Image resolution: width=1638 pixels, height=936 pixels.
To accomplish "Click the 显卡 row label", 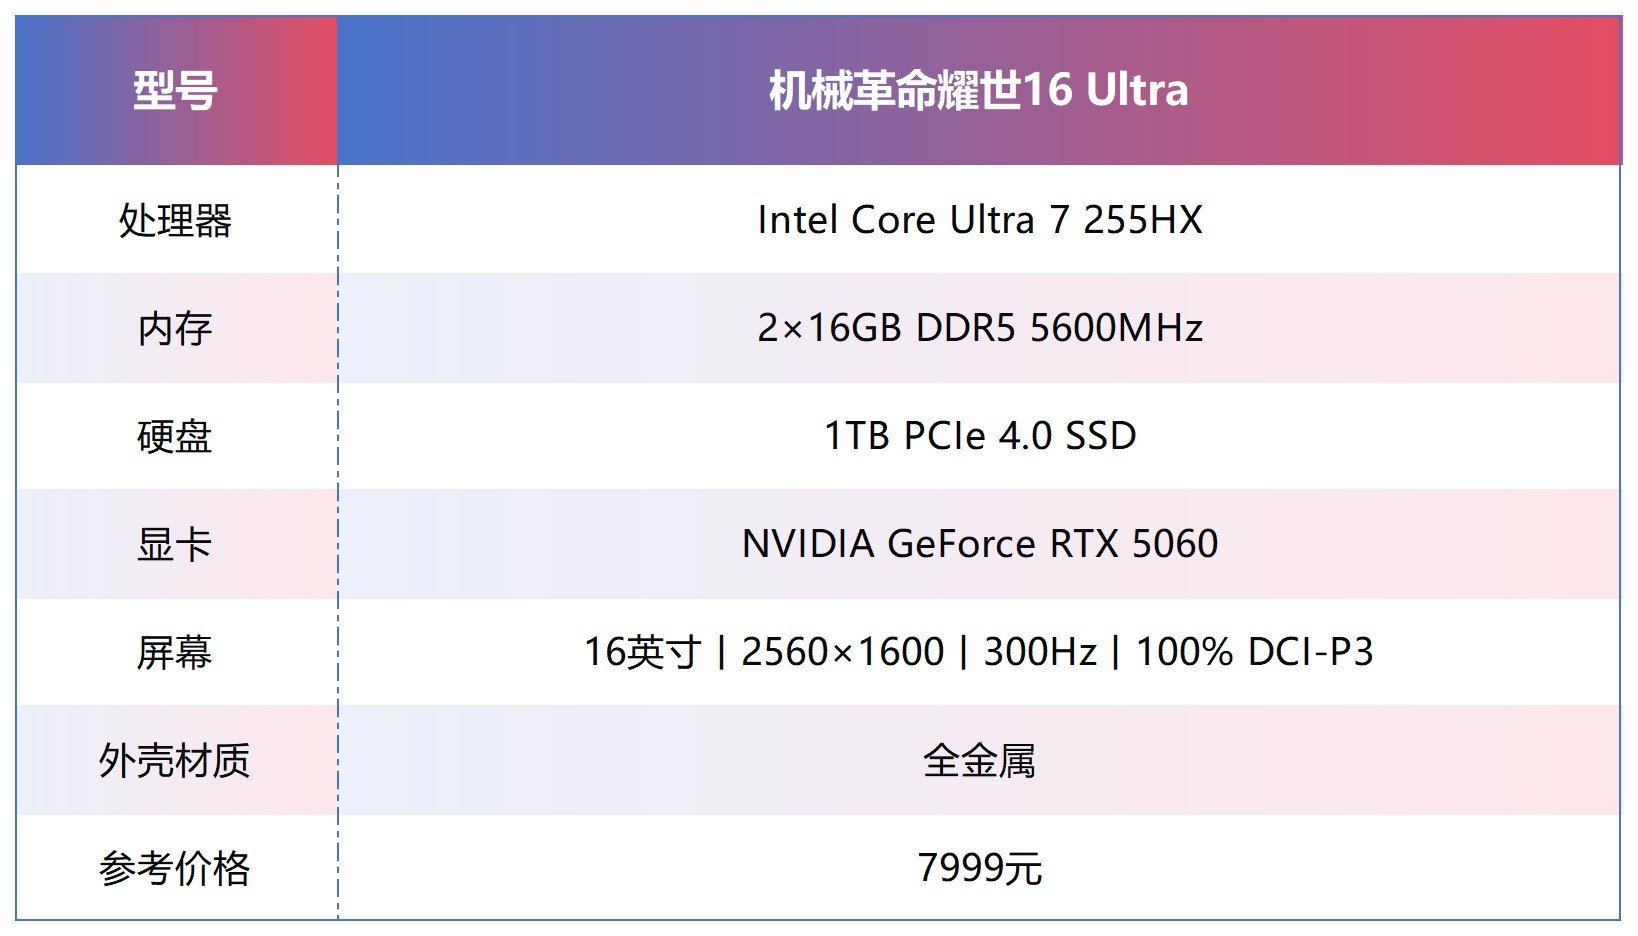I will [176, 544].
